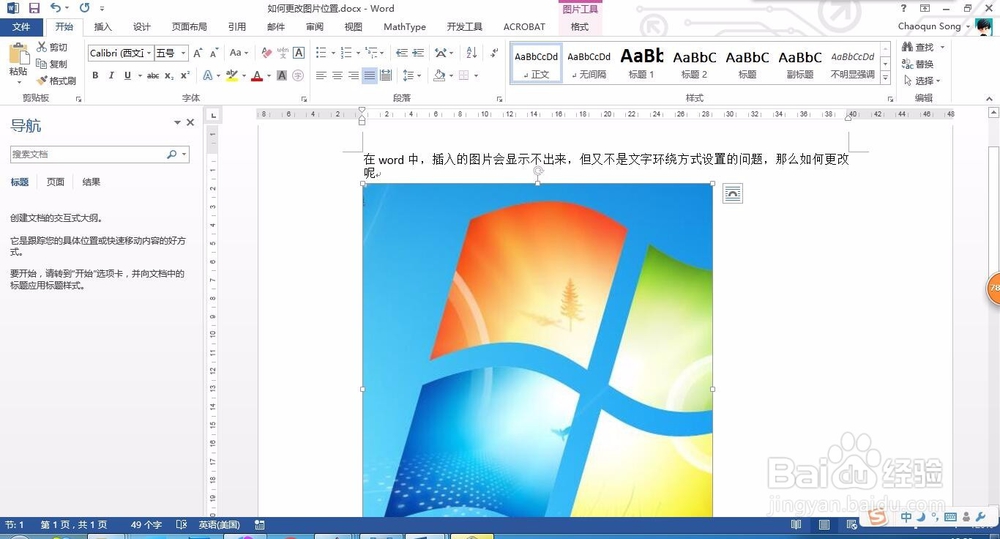This screenshot has height=539, width=1000.
Task: Open navigation pane options arrow
Action: [x=177, y=122]
